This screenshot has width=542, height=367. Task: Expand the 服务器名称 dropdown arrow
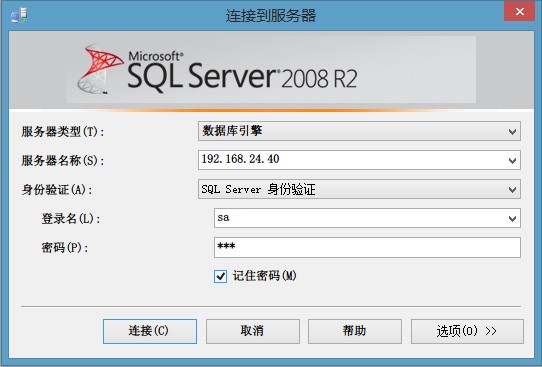[512, 160]
